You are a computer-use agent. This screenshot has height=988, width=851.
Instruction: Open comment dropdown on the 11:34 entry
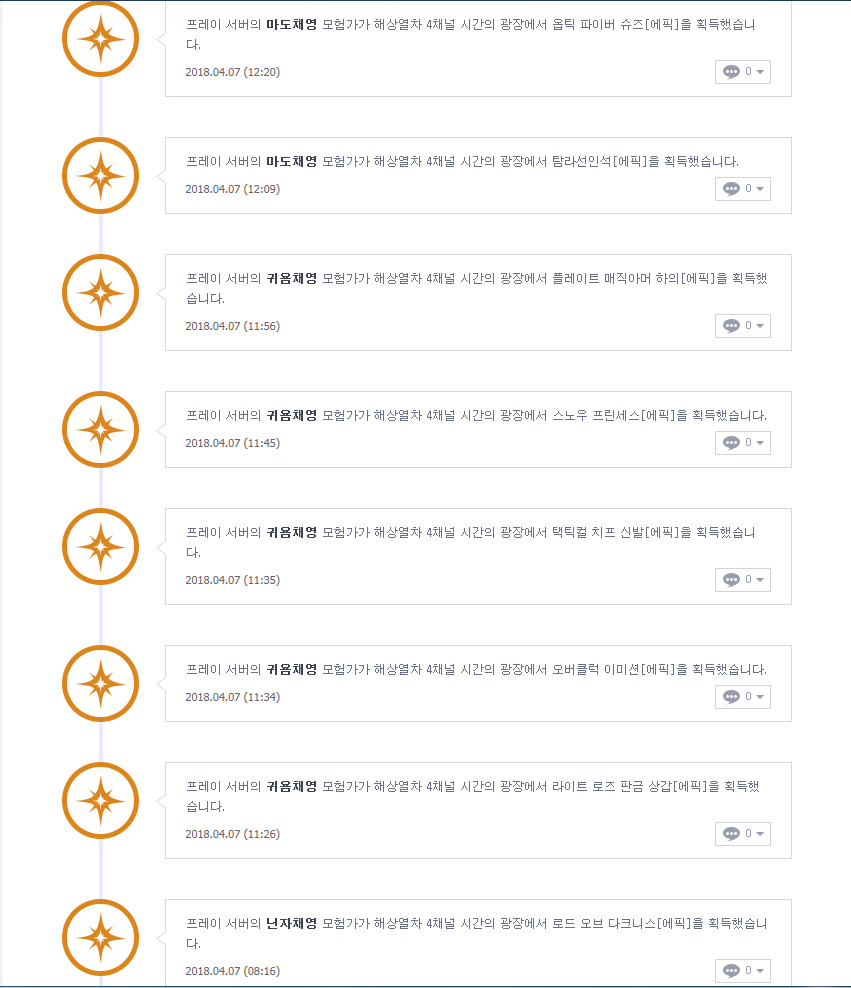click(x=743, y=697)
